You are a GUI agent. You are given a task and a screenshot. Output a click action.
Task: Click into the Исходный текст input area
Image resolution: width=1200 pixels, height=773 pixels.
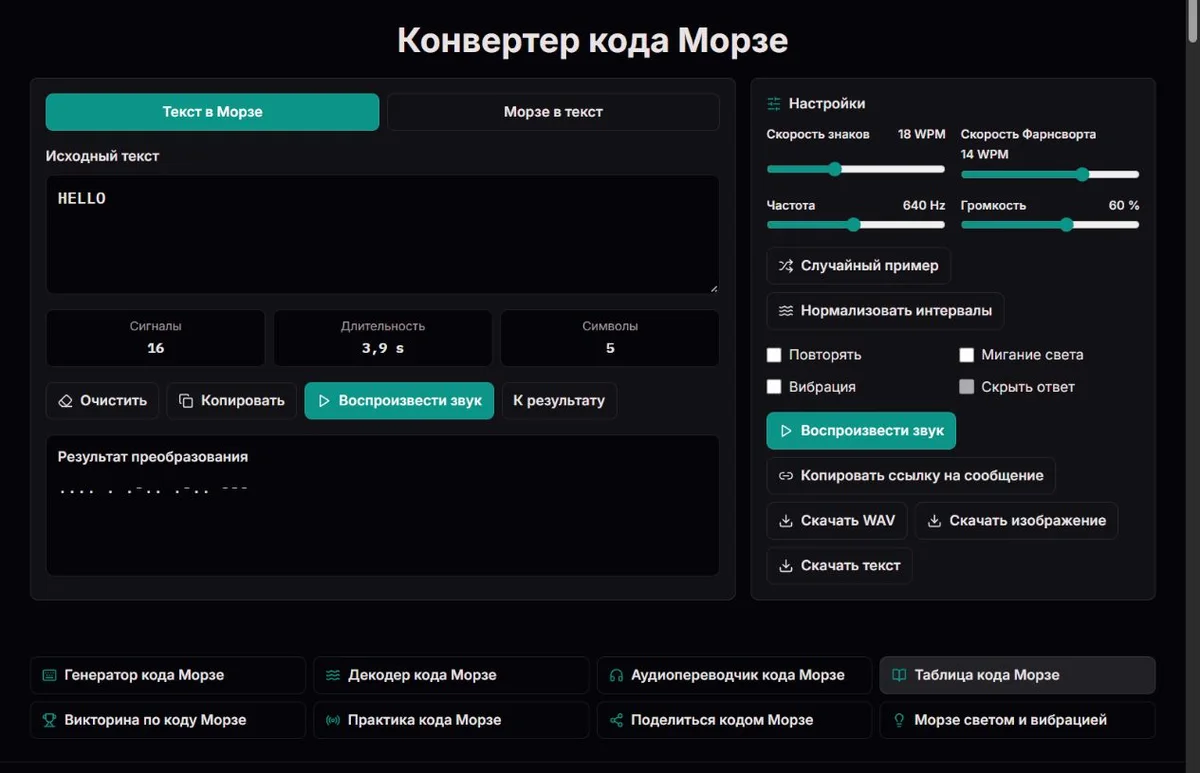(x=382, y=235)
